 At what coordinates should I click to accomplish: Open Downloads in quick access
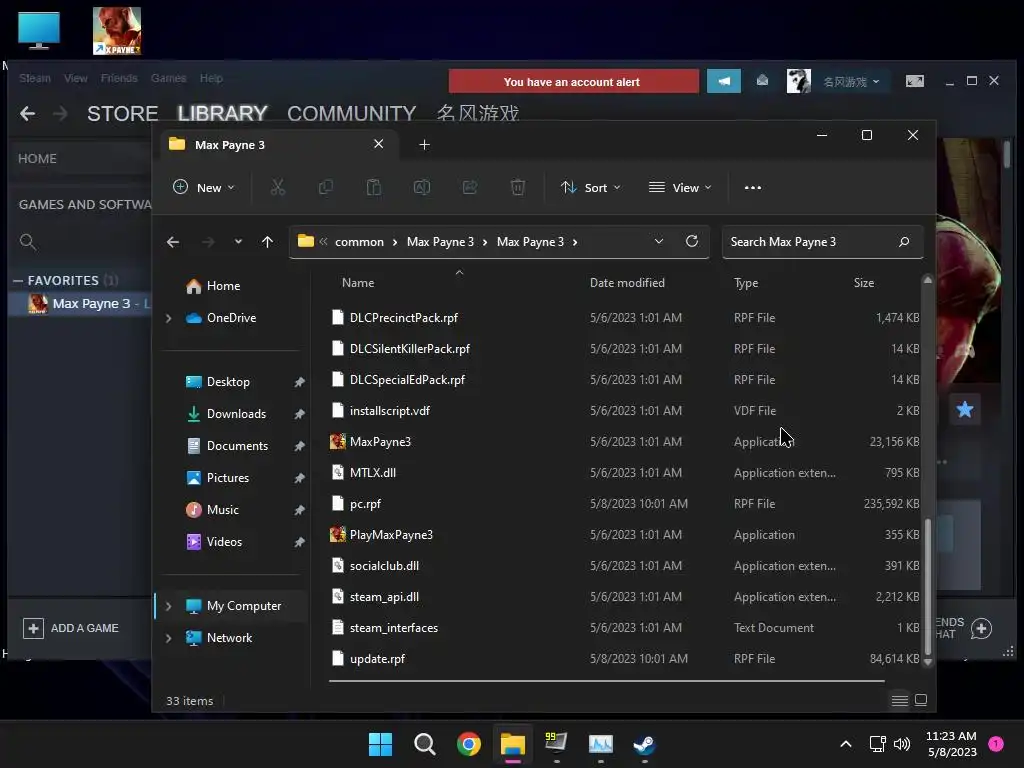tap(236, 414)
